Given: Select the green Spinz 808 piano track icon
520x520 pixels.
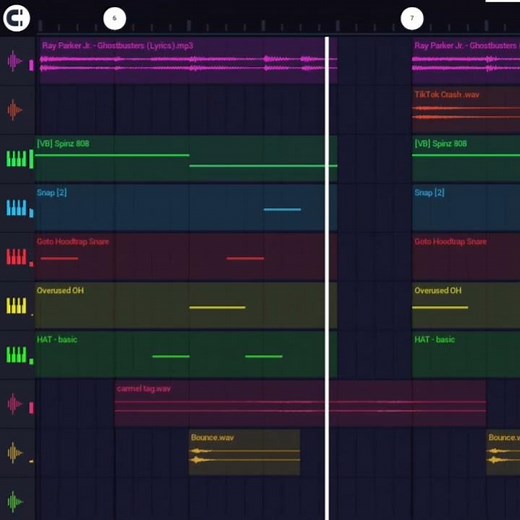Looking at the screenshot, I should 16,159.
